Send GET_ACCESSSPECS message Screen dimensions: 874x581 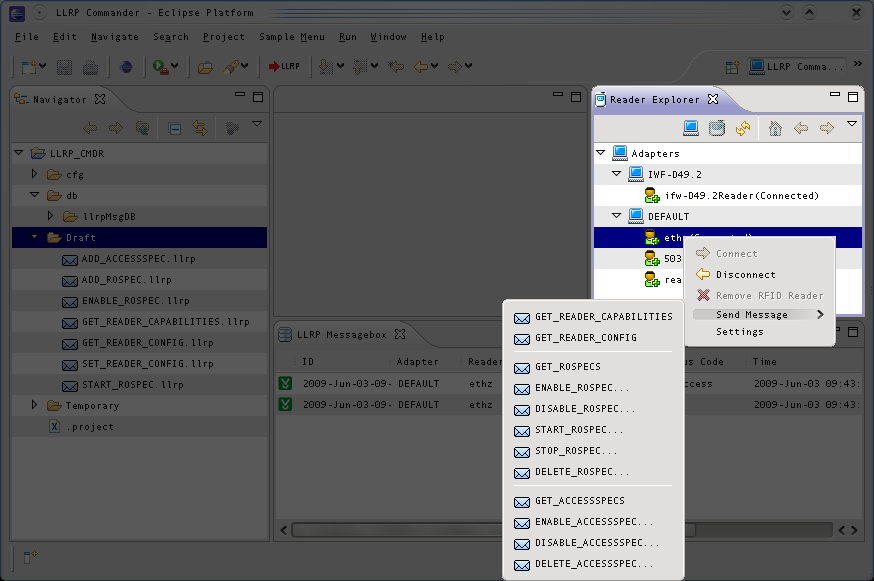[593, 501]
